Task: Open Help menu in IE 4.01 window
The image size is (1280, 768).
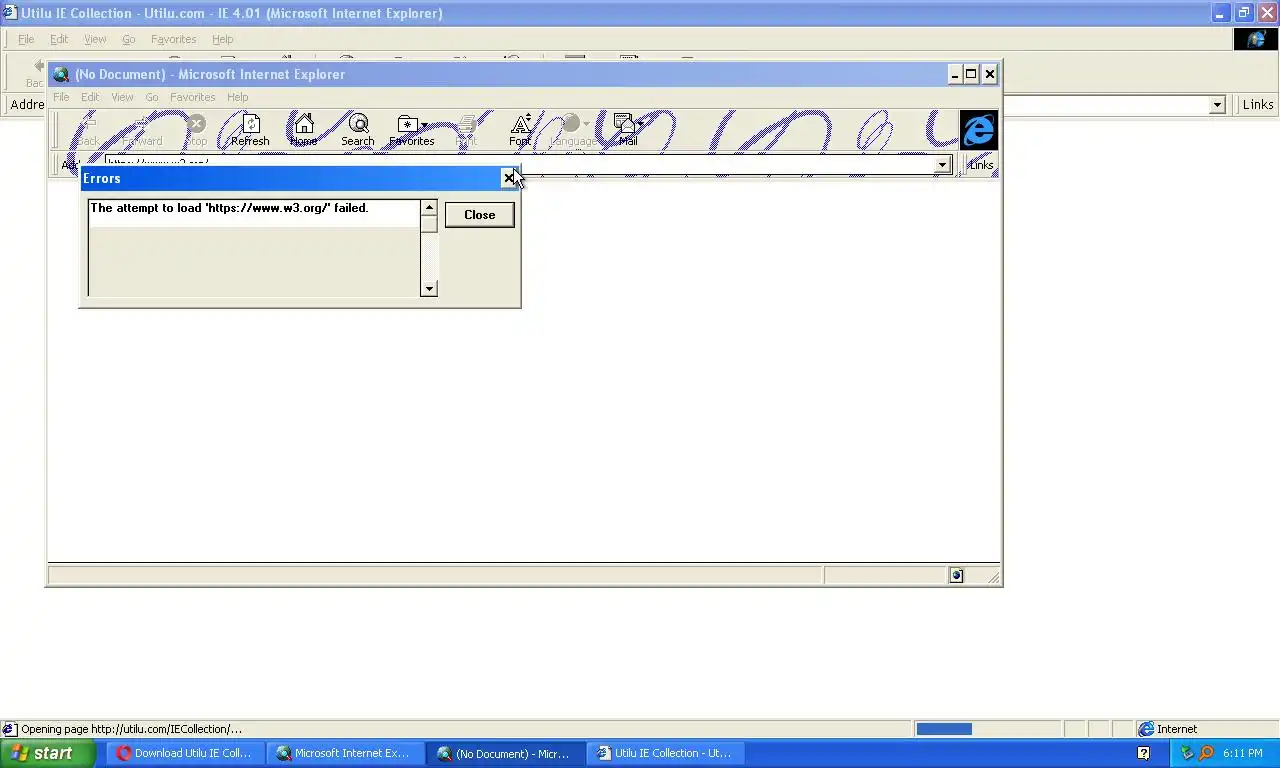Action: pos(222,39)
